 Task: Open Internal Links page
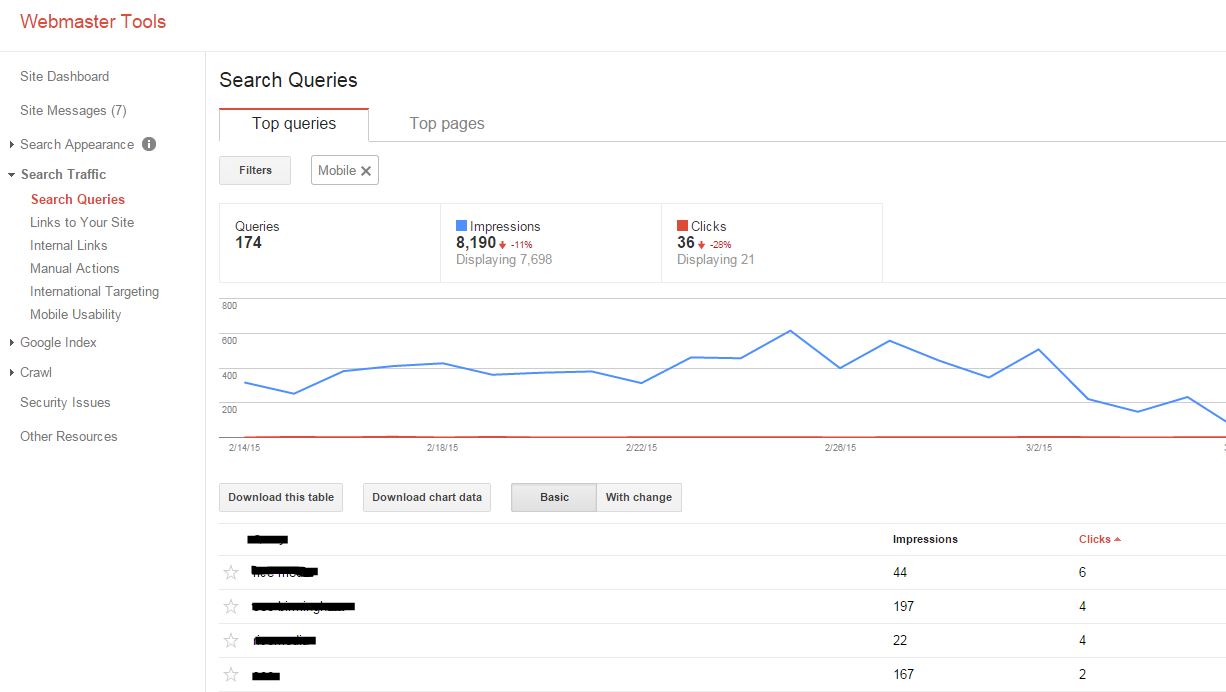coord(69,245)
